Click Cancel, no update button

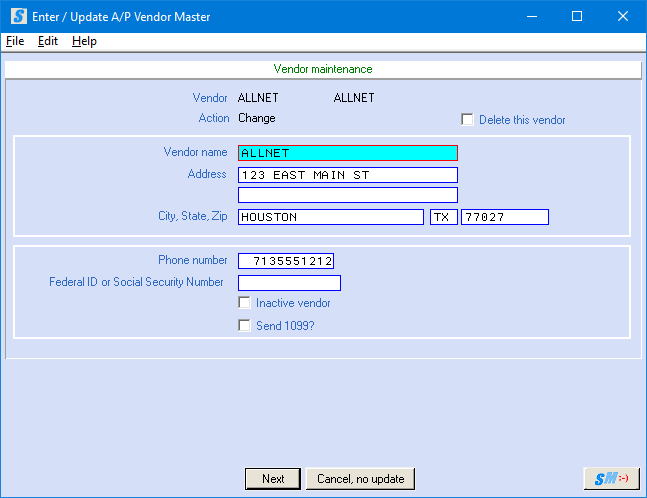click(x=360, y=479)
